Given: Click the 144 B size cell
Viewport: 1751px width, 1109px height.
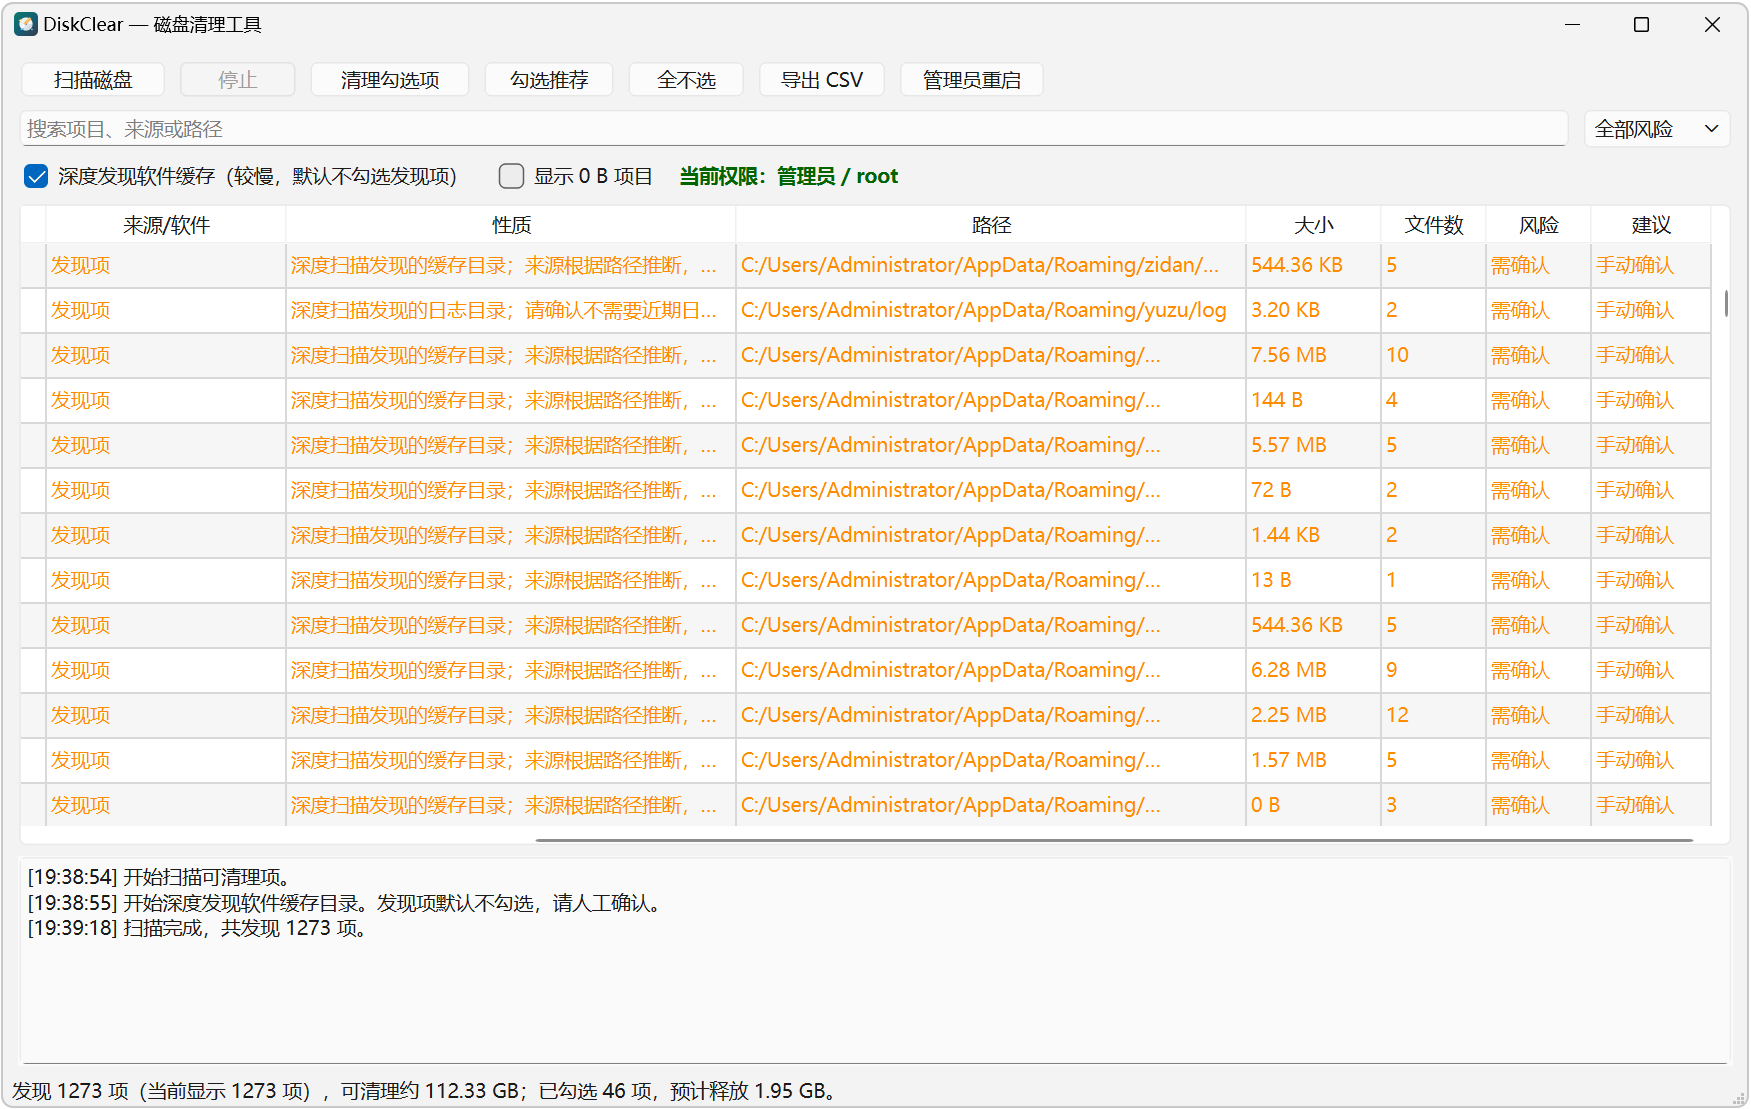Looking at the screenshot, I should coord(1313,400).
